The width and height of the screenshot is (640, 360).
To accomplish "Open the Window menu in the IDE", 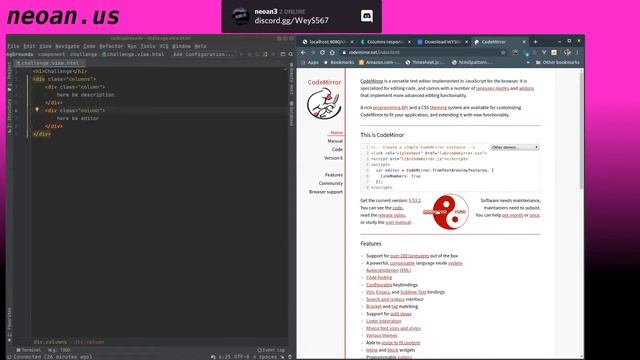I will point(181,46).
